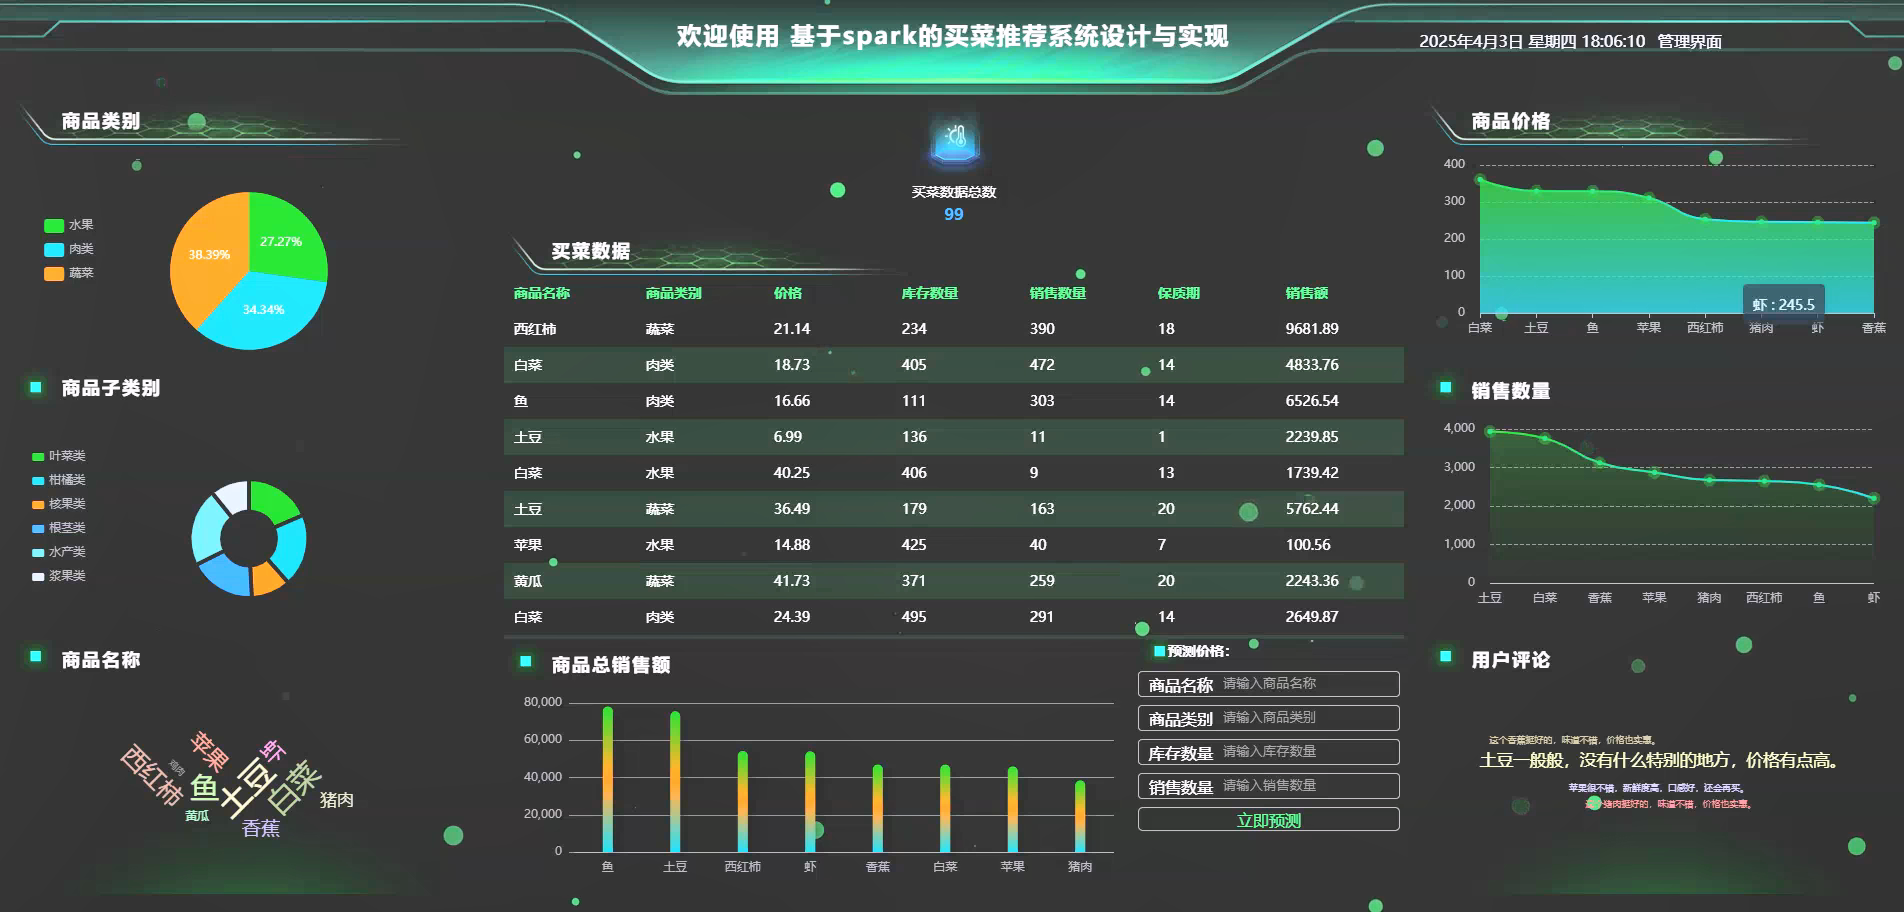Focus the 销售数量 input field
The width and height of the screenshot is (1904, 912).
pos(1268,786)
